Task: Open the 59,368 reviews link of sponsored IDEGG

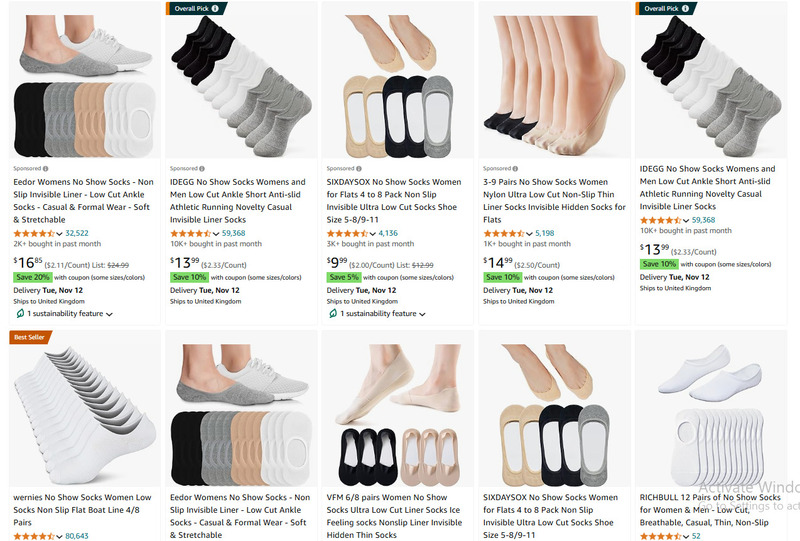Action: point(234,233)
